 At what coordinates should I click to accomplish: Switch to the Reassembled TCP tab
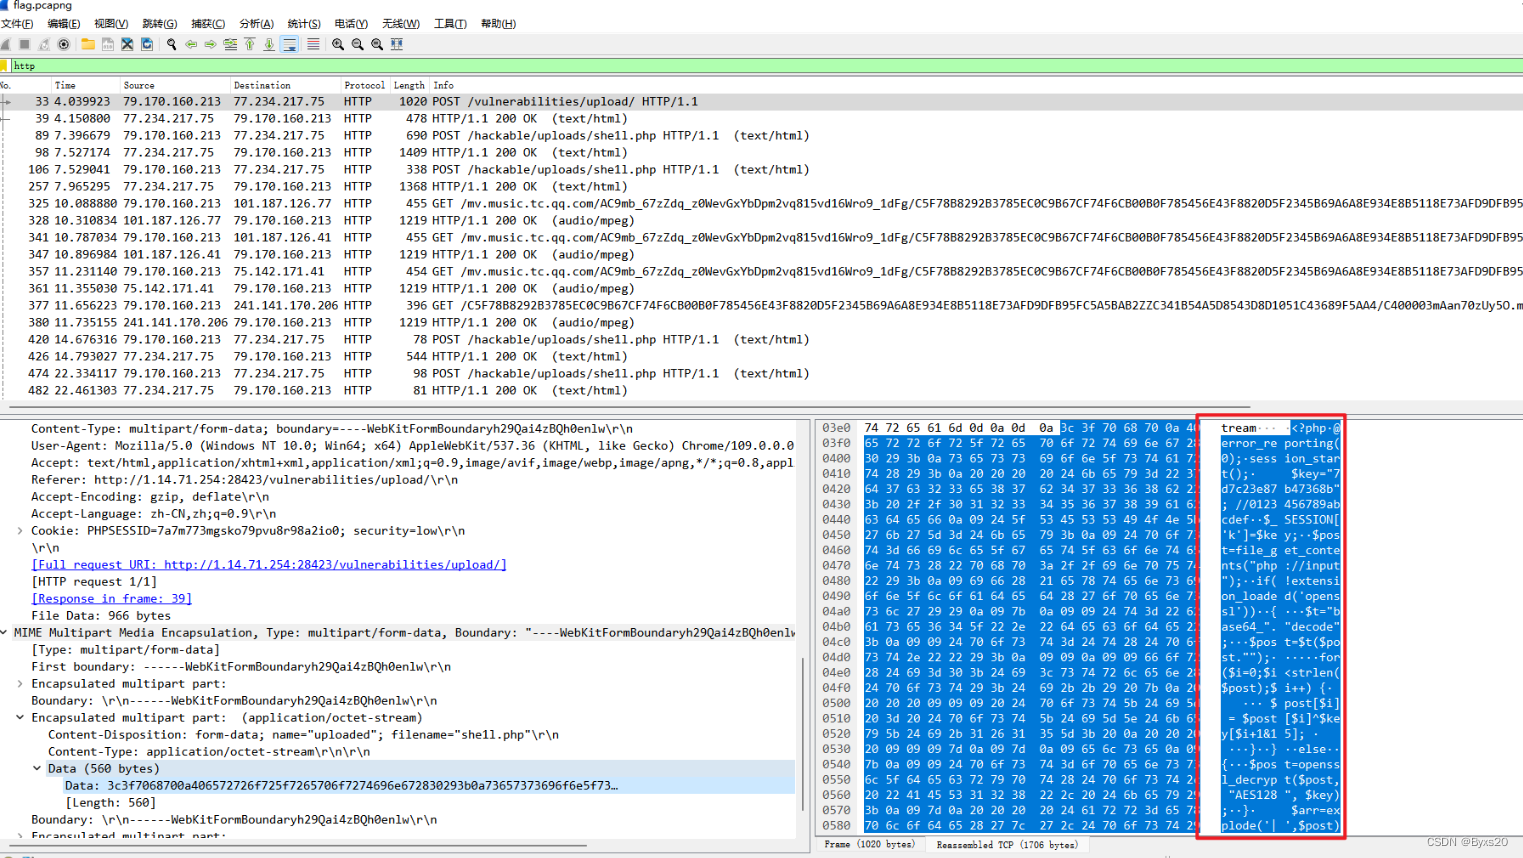point(1005,844)
